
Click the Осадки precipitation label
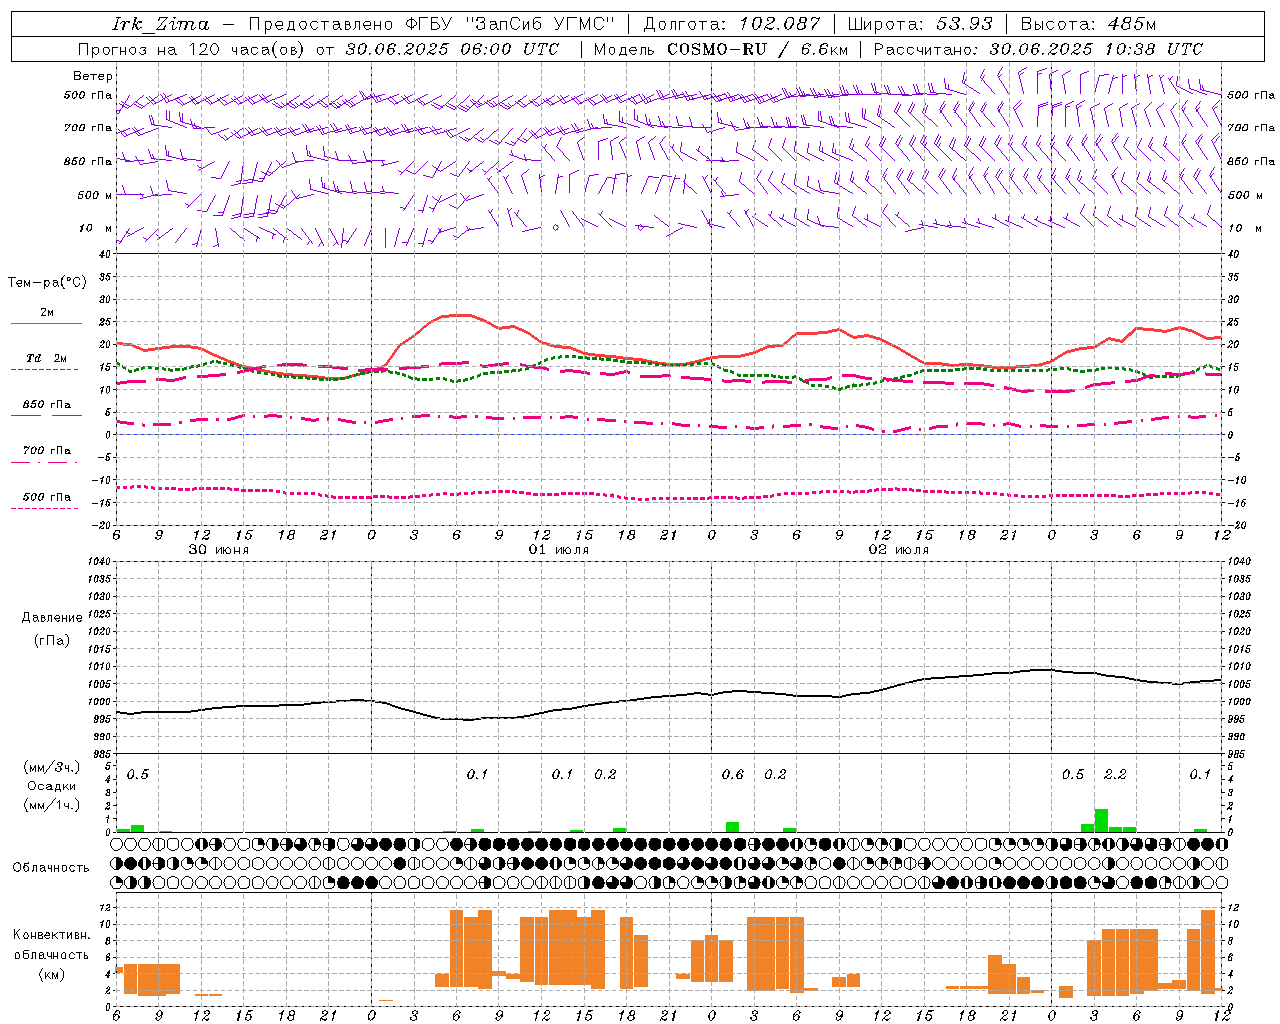point(52,786)
